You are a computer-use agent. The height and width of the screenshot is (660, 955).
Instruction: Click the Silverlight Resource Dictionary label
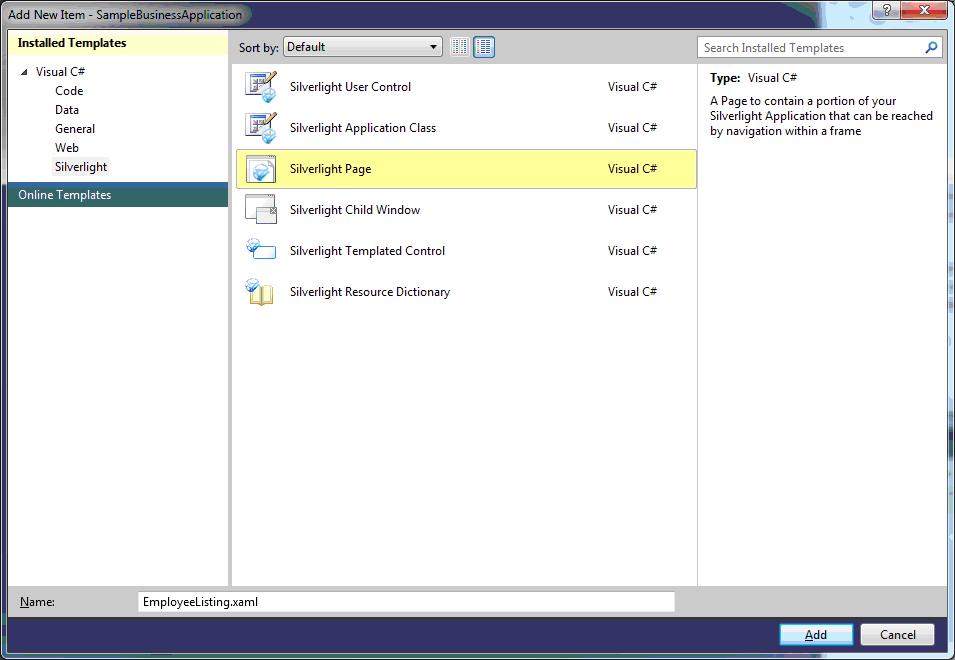coord(370,292)
